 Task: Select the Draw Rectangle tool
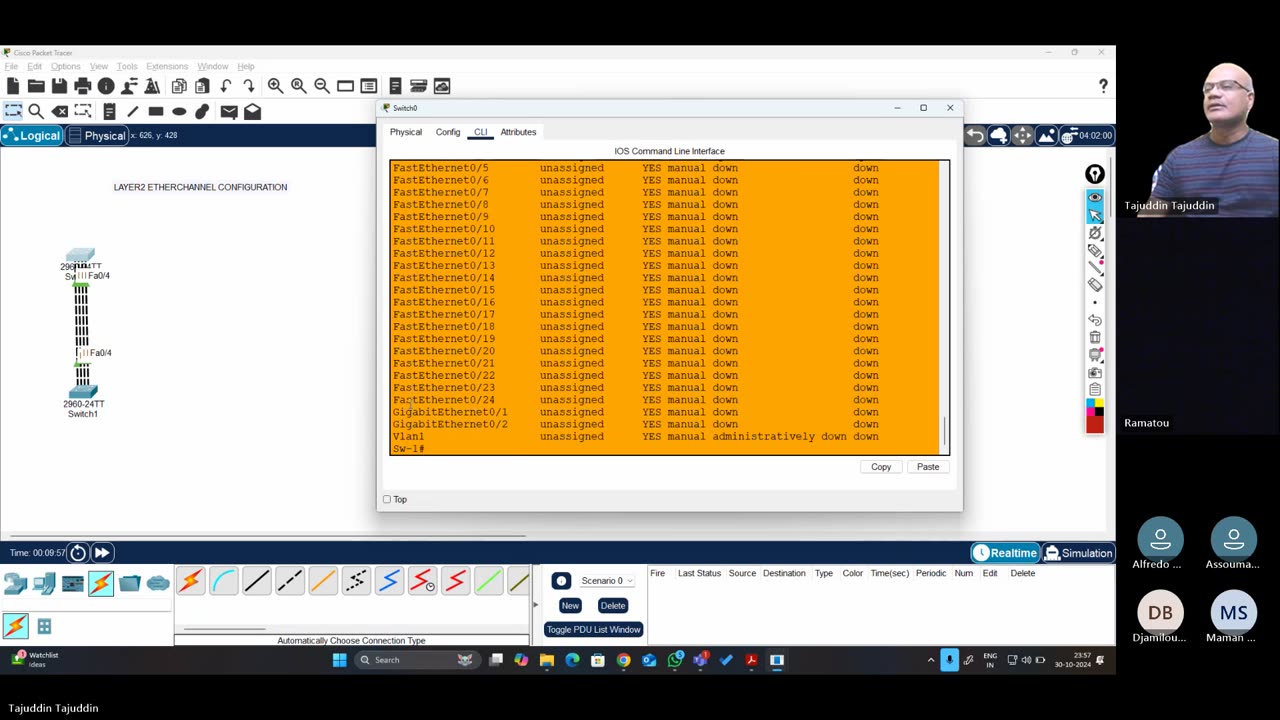[x=156, y=112]
